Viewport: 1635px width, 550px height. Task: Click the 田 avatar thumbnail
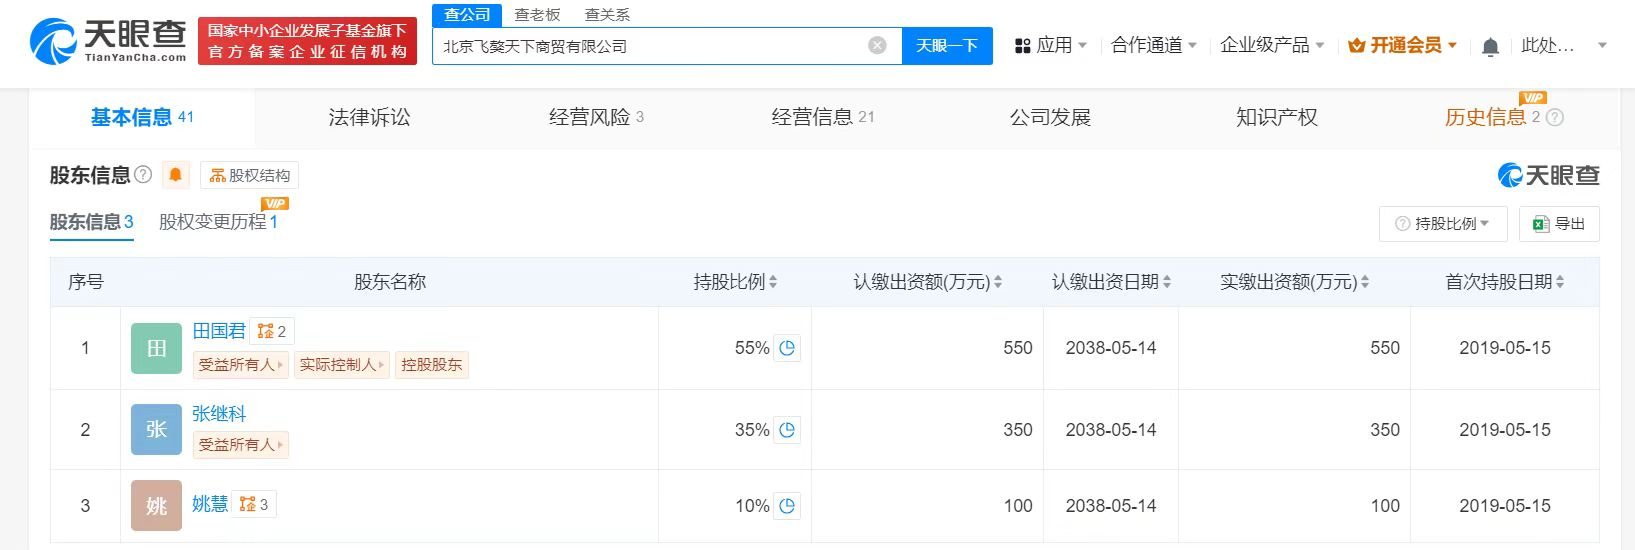click(156, 348)
